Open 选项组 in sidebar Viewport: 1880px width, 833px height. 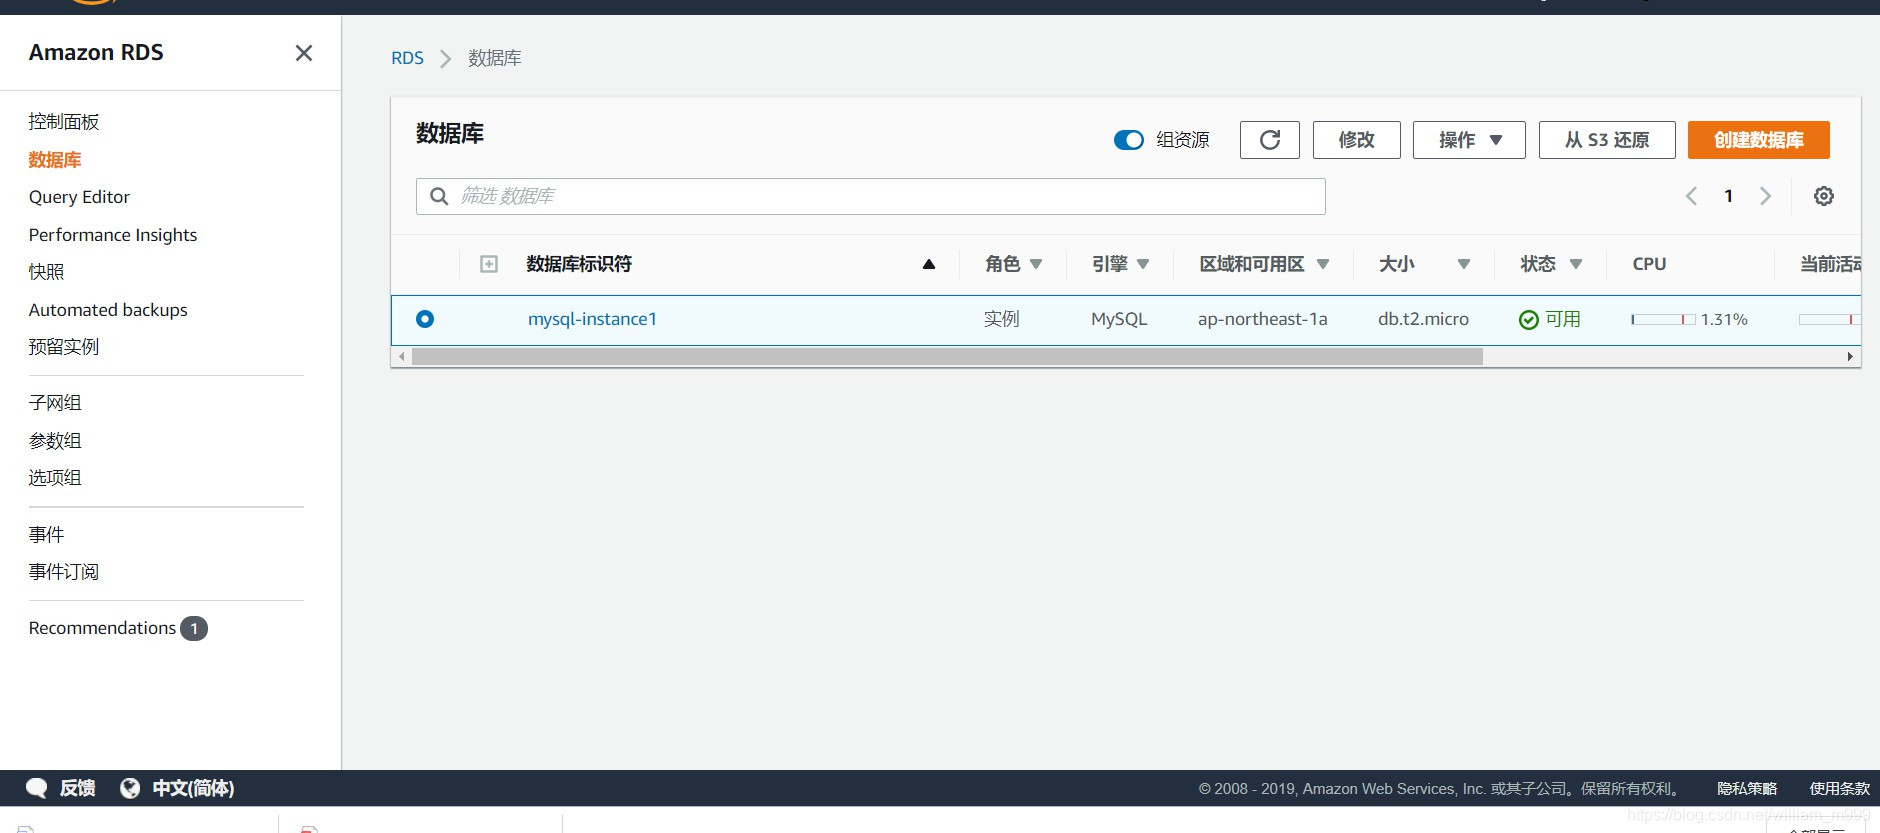click(55, 478)
